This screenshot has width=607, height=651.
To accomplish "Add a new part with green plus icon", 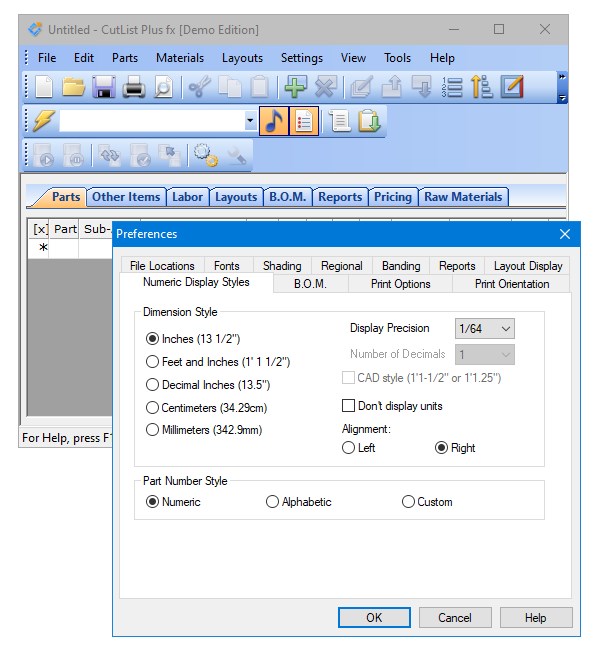I will coord(296,87).
